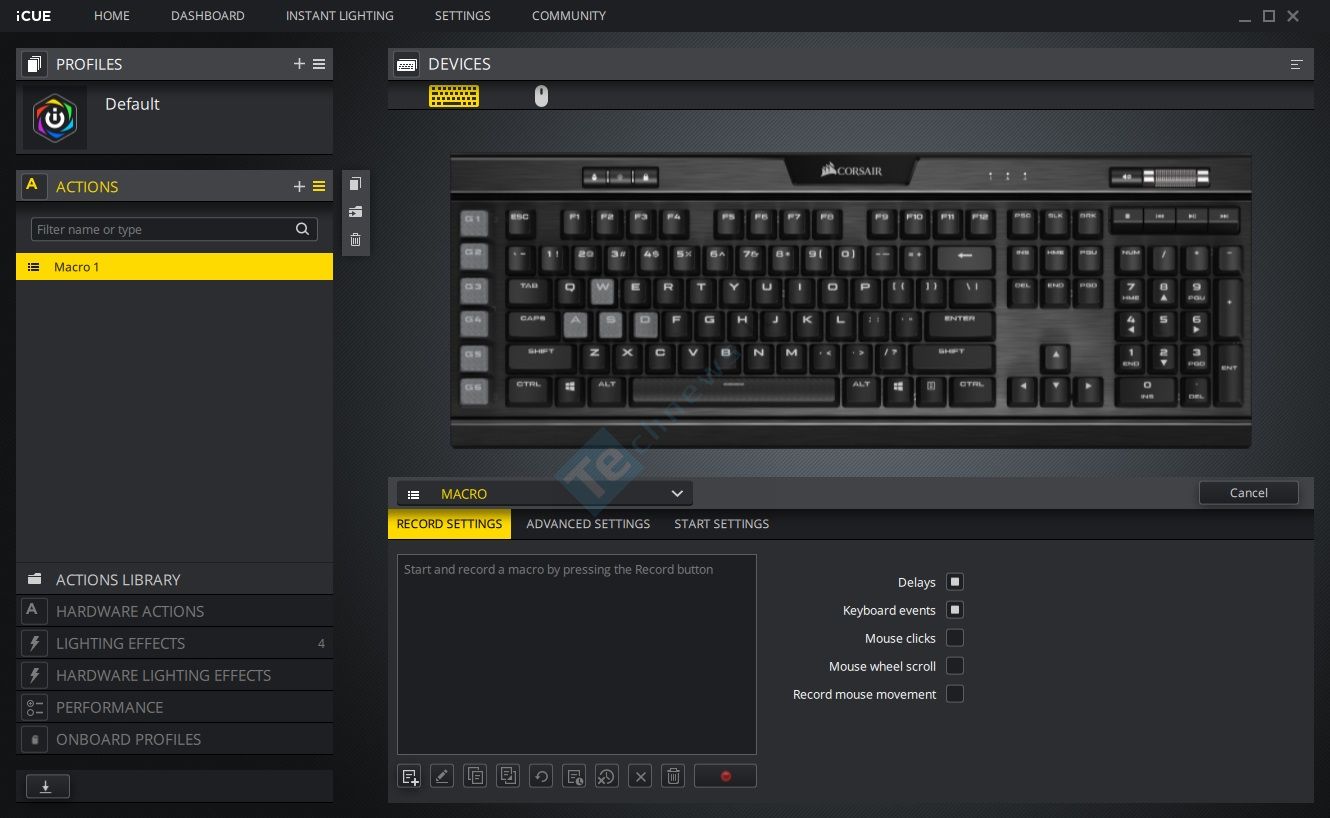
Task: Select the Record Settings tab
Action: 449,524
